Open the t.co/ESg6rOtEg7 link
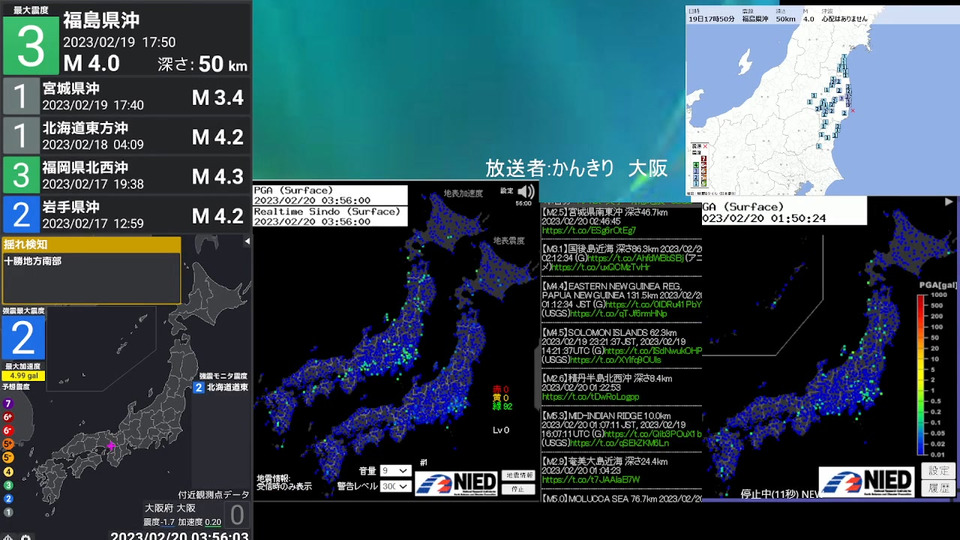This screenshot has height=540, width=960. [x=588, y=231]
